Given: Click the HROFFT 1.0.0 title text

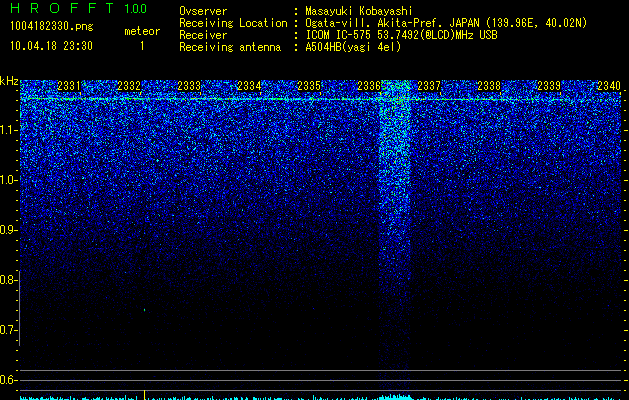Looking at the screenshot, I should tap(78, 8).
